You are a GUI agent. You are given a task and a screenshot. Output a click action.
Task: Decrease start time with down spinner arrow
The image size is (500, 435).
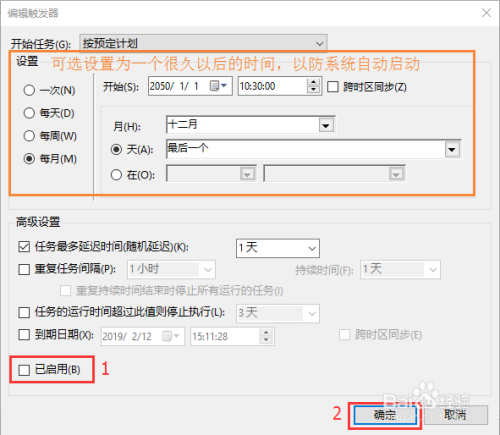tap(313, 90)
